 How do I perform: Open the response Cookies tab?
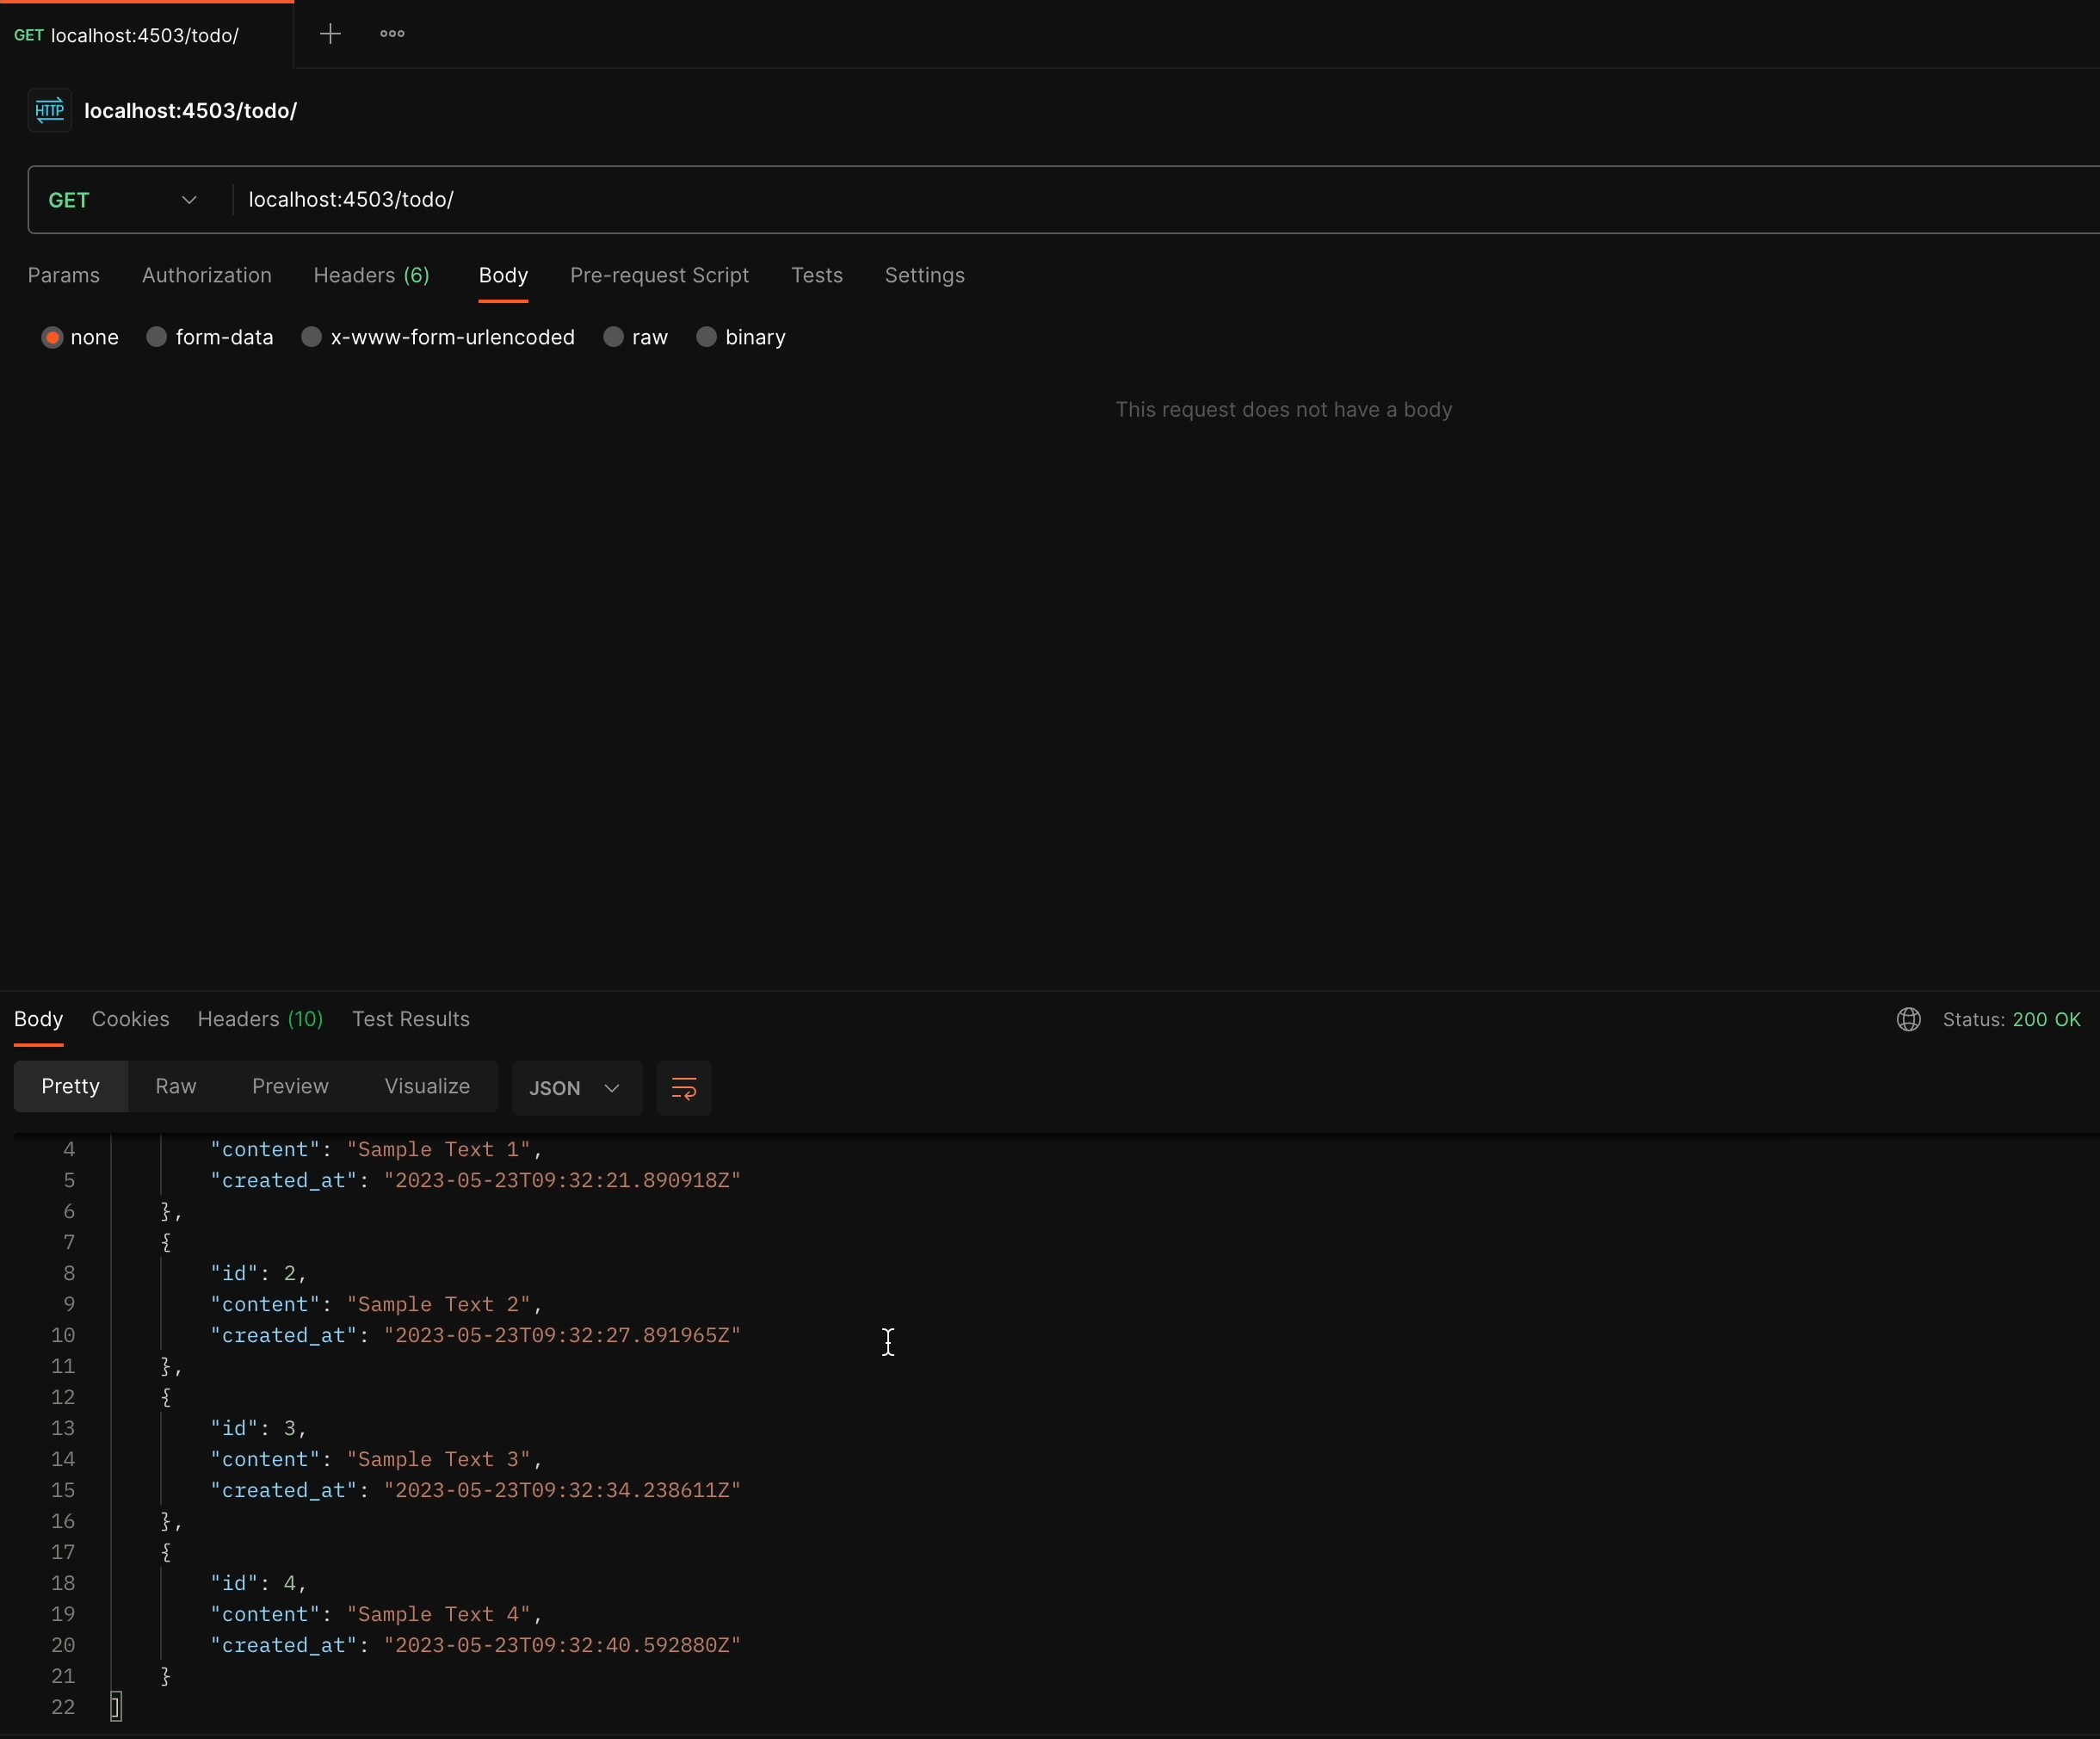click(x=130, y=1019)
